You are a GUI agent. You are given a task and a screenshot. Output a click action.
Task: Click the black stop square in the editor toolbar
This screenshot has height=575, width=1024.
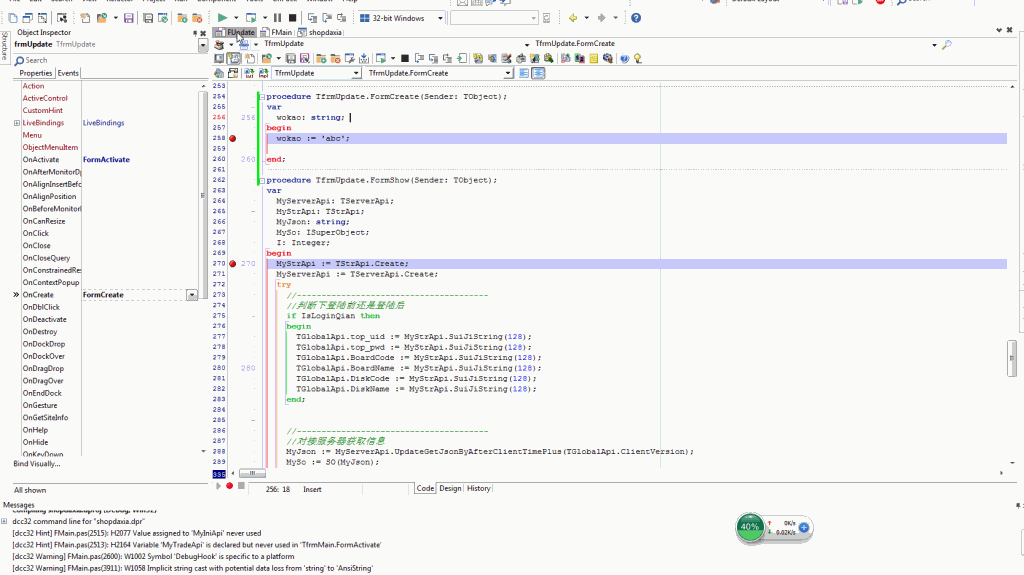click(x=405, y=59)
